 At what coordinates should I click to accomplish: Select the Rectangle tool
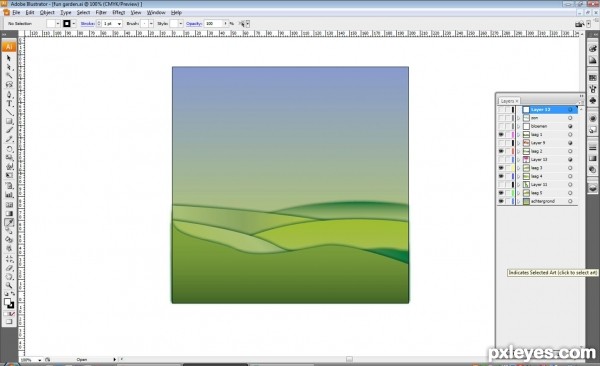9,121
